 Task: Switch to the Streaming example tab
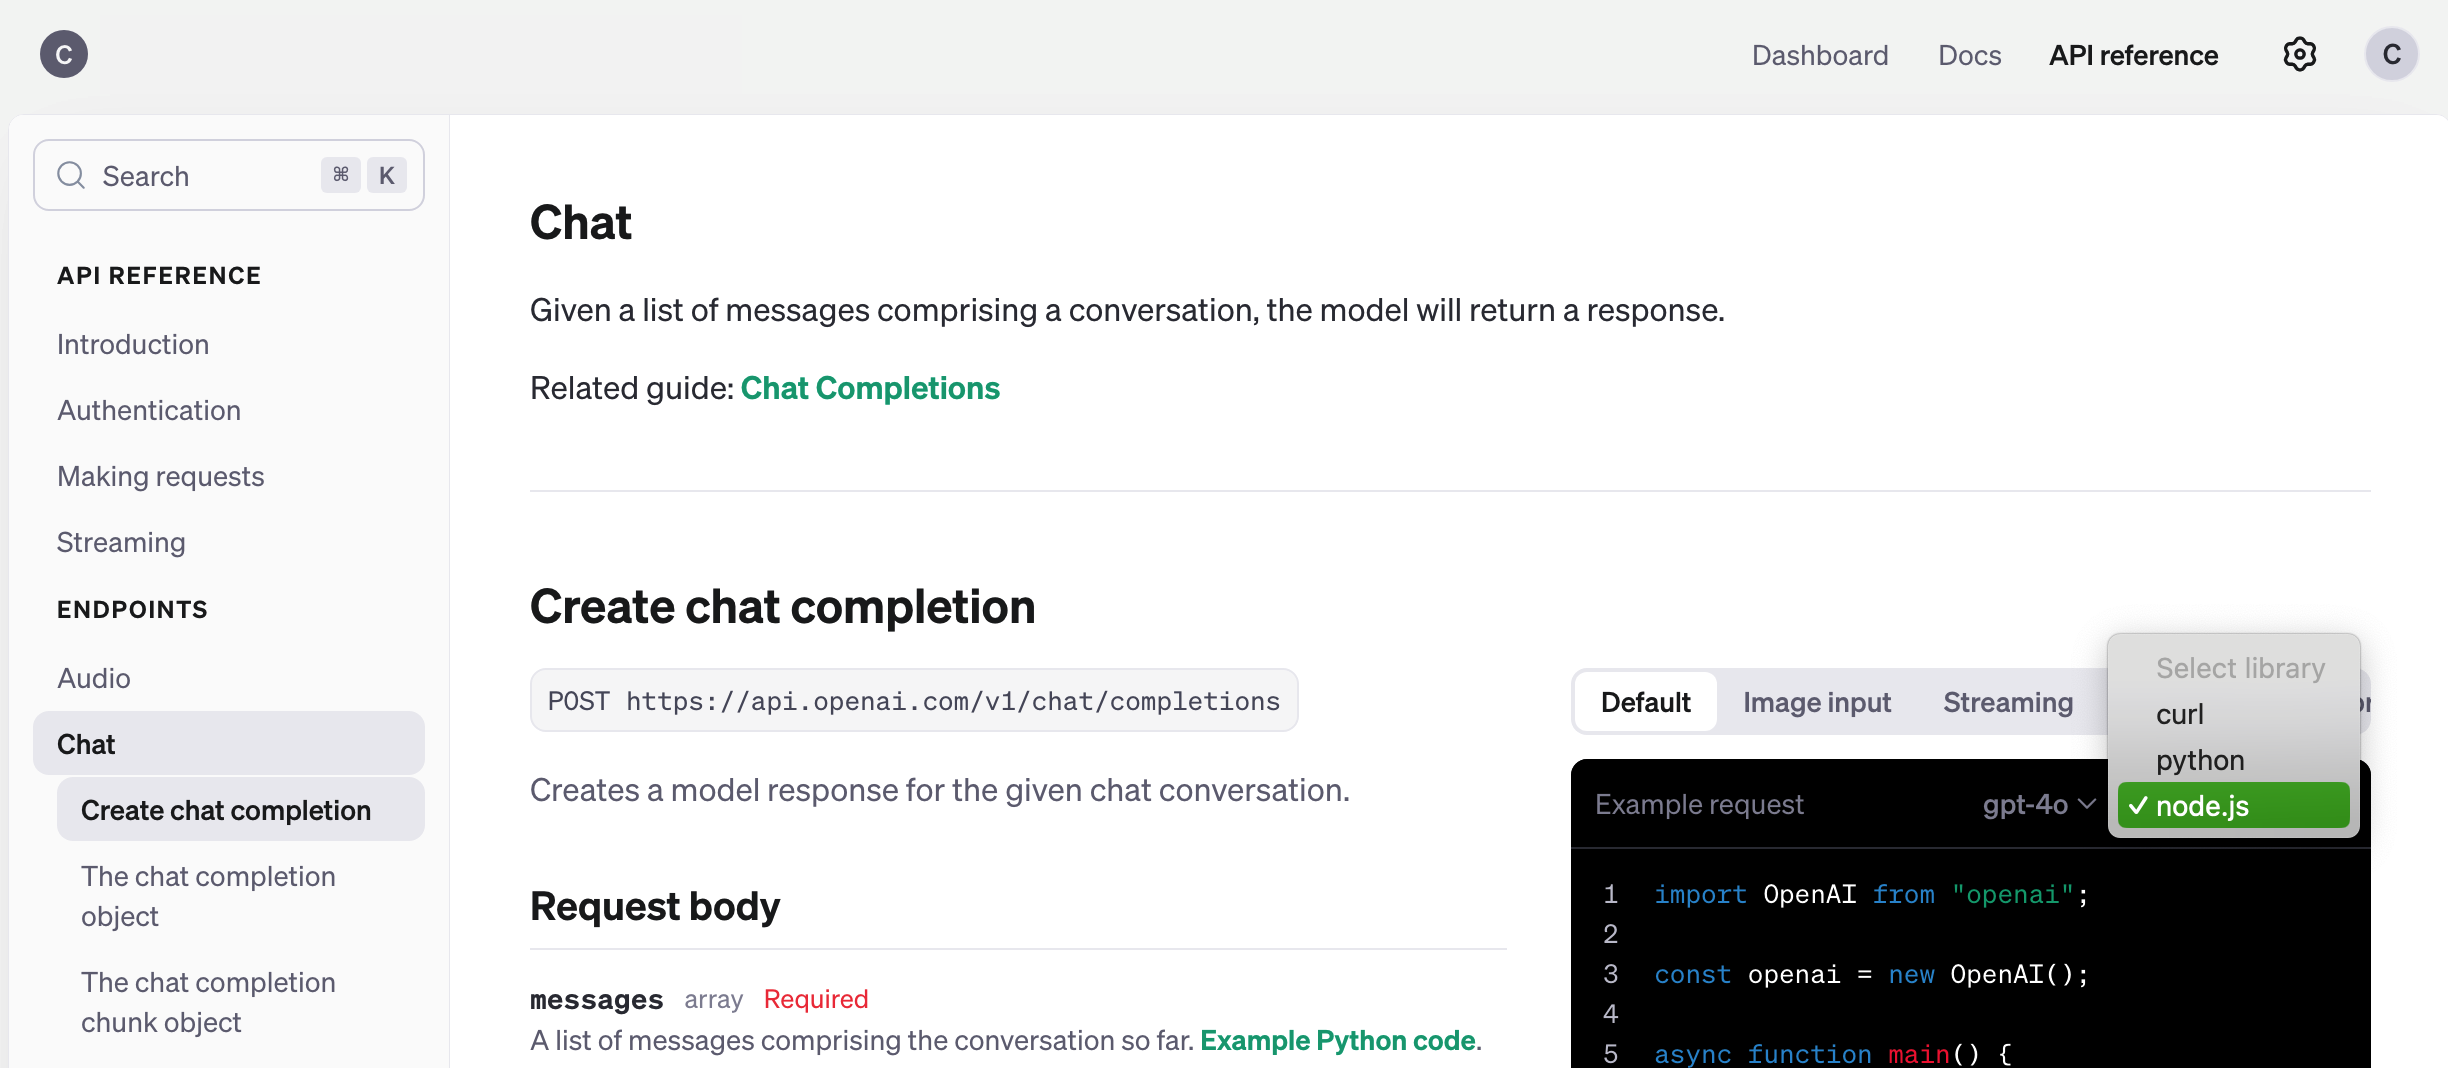2008,701
